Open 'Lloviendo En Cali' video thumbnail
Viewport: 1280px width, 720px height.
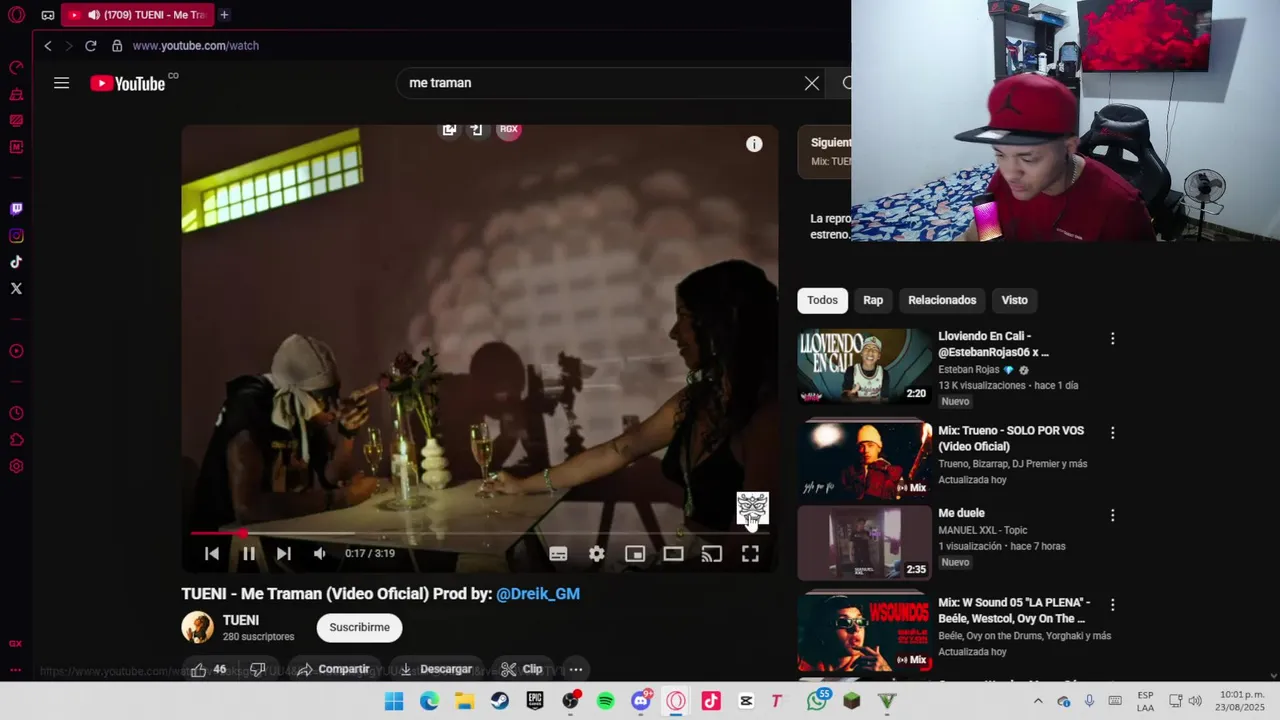[x=864, y=366]
